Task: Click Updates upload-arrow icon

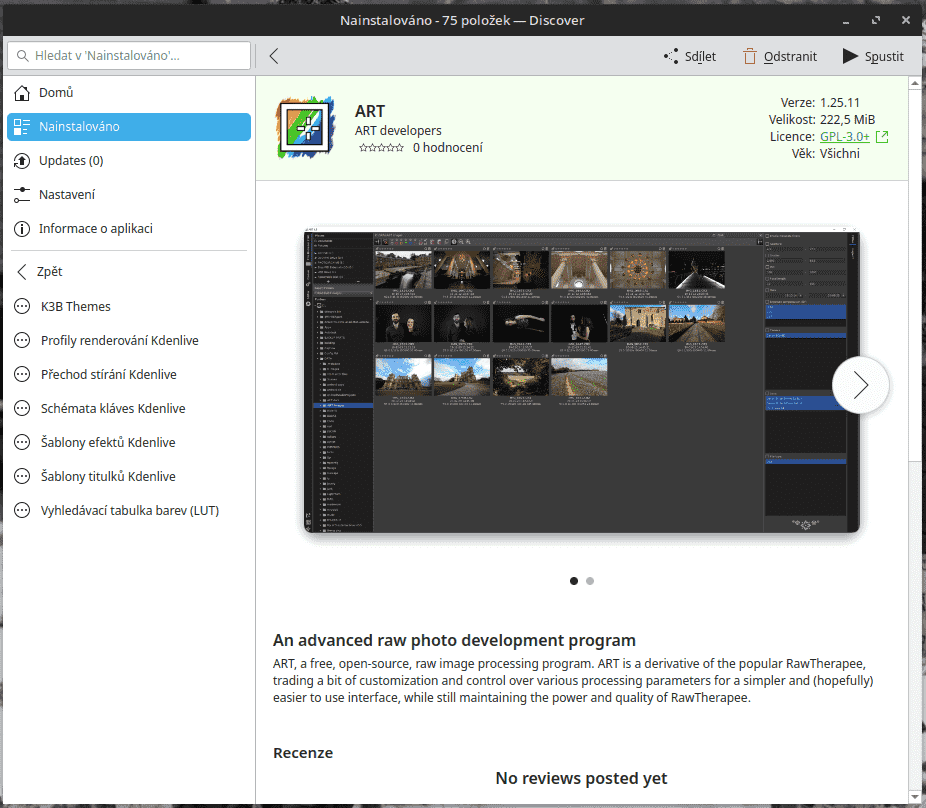Action: pyautogui.click(x=22, y=161)
